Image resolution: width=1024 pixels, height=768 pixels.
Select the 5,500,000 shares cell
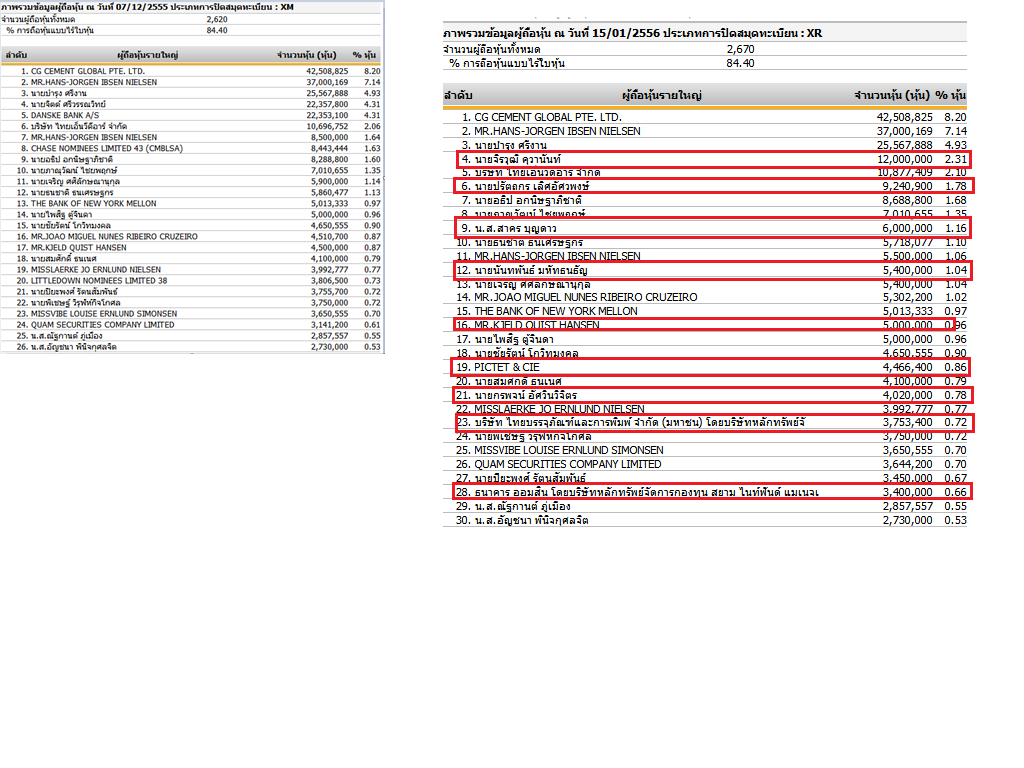pyautogui.click(x=907, y=256)
